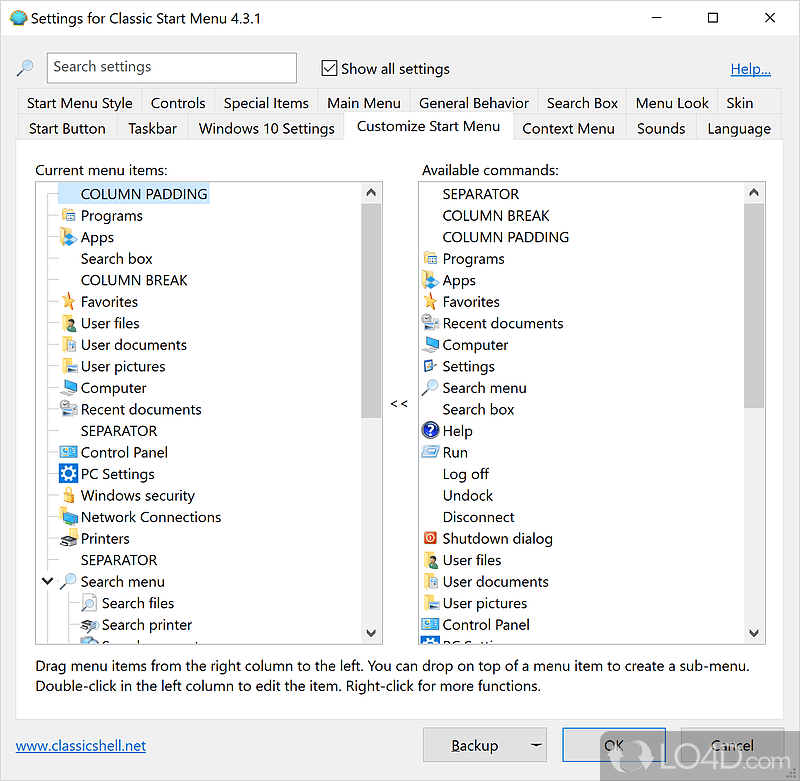Select Search box in Available commands

click(x=478, y=409)
